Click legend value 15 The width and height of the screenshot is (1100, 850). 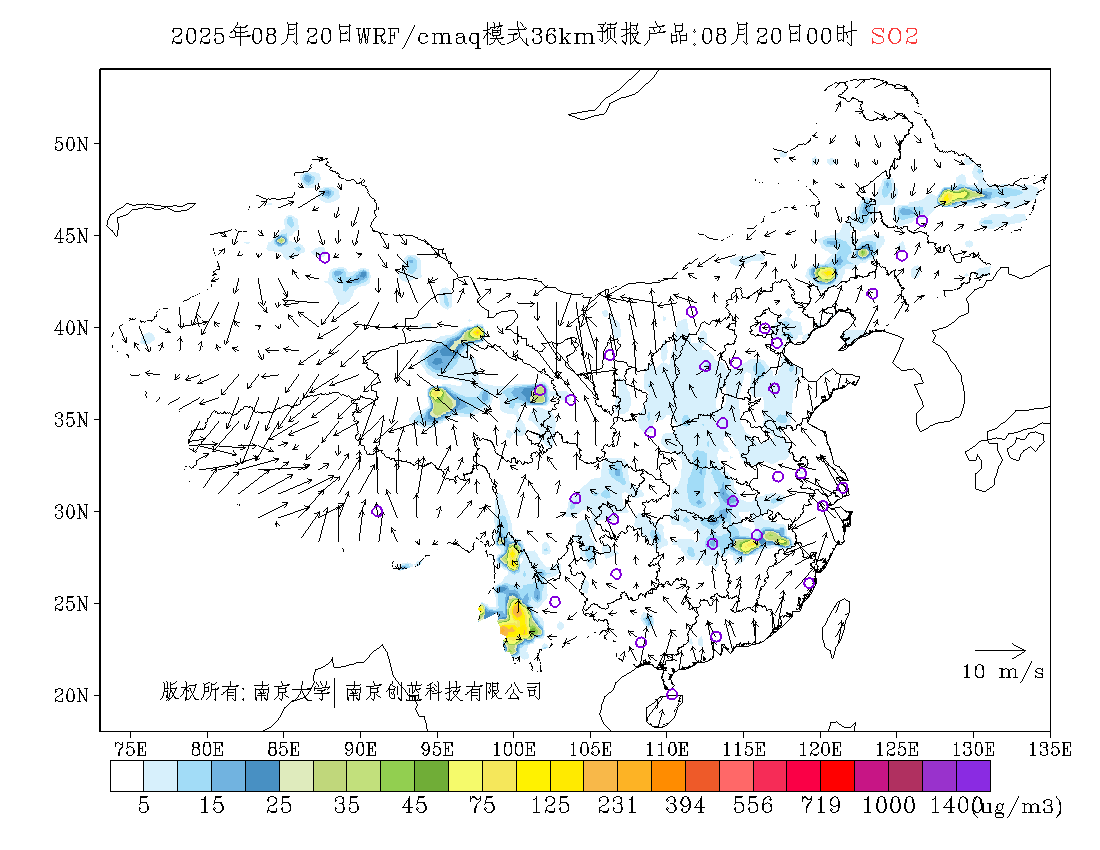click(211, 805)
